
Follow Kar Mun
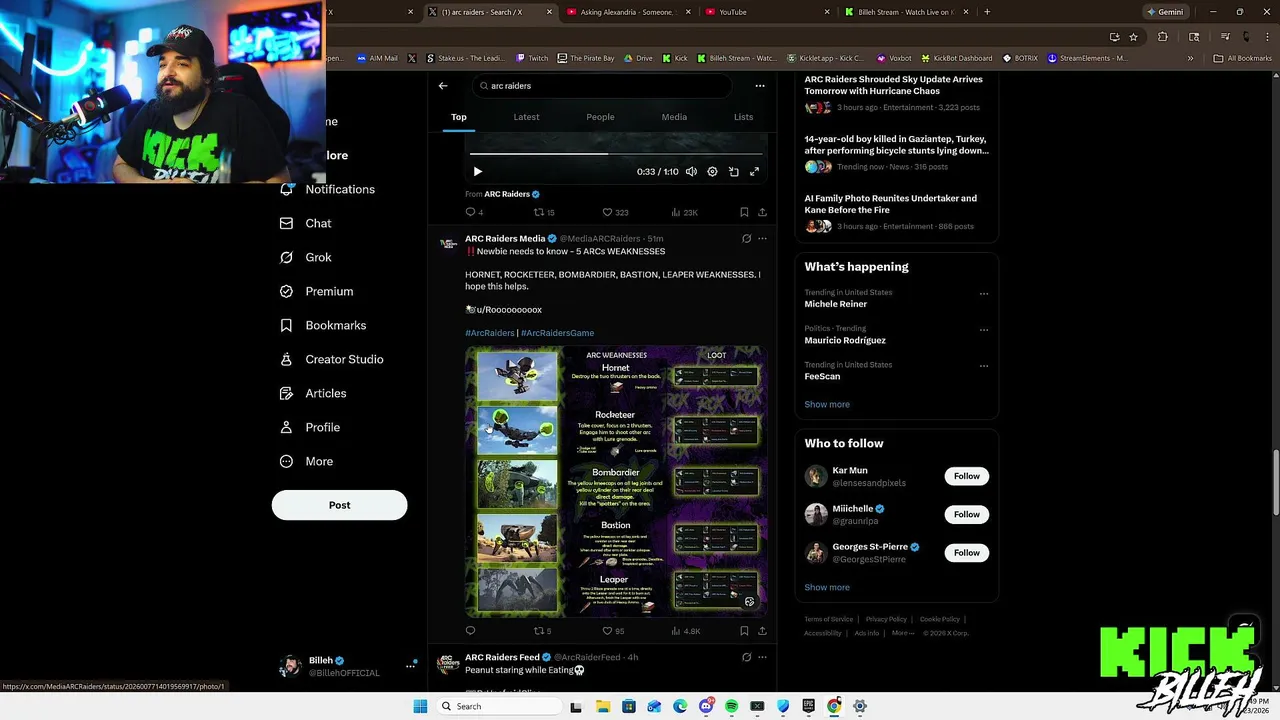click(x=967, y=476)
